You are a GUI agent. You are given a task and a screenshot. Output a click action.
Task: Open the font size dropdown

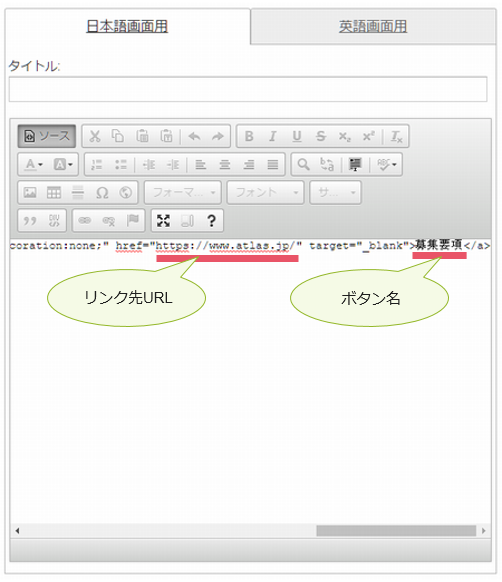[336, 193]
